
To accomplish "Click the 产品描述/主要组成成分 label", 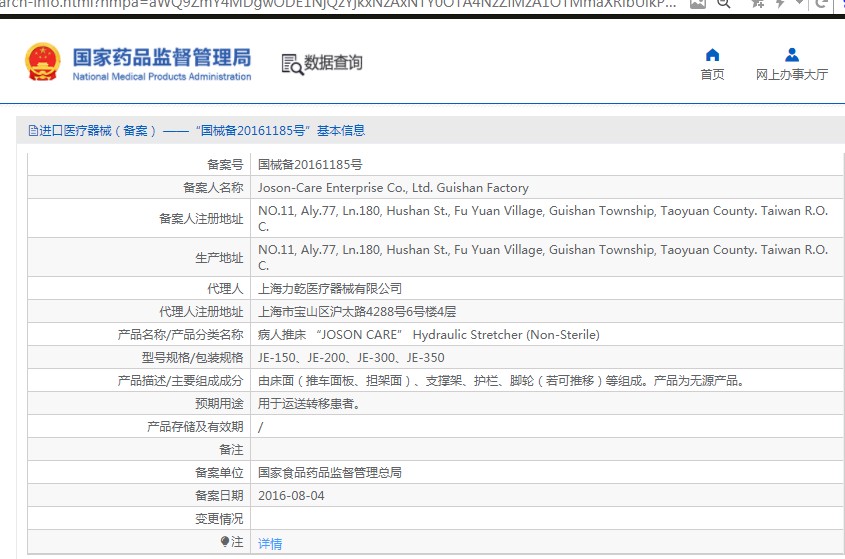I will point(181,381).
